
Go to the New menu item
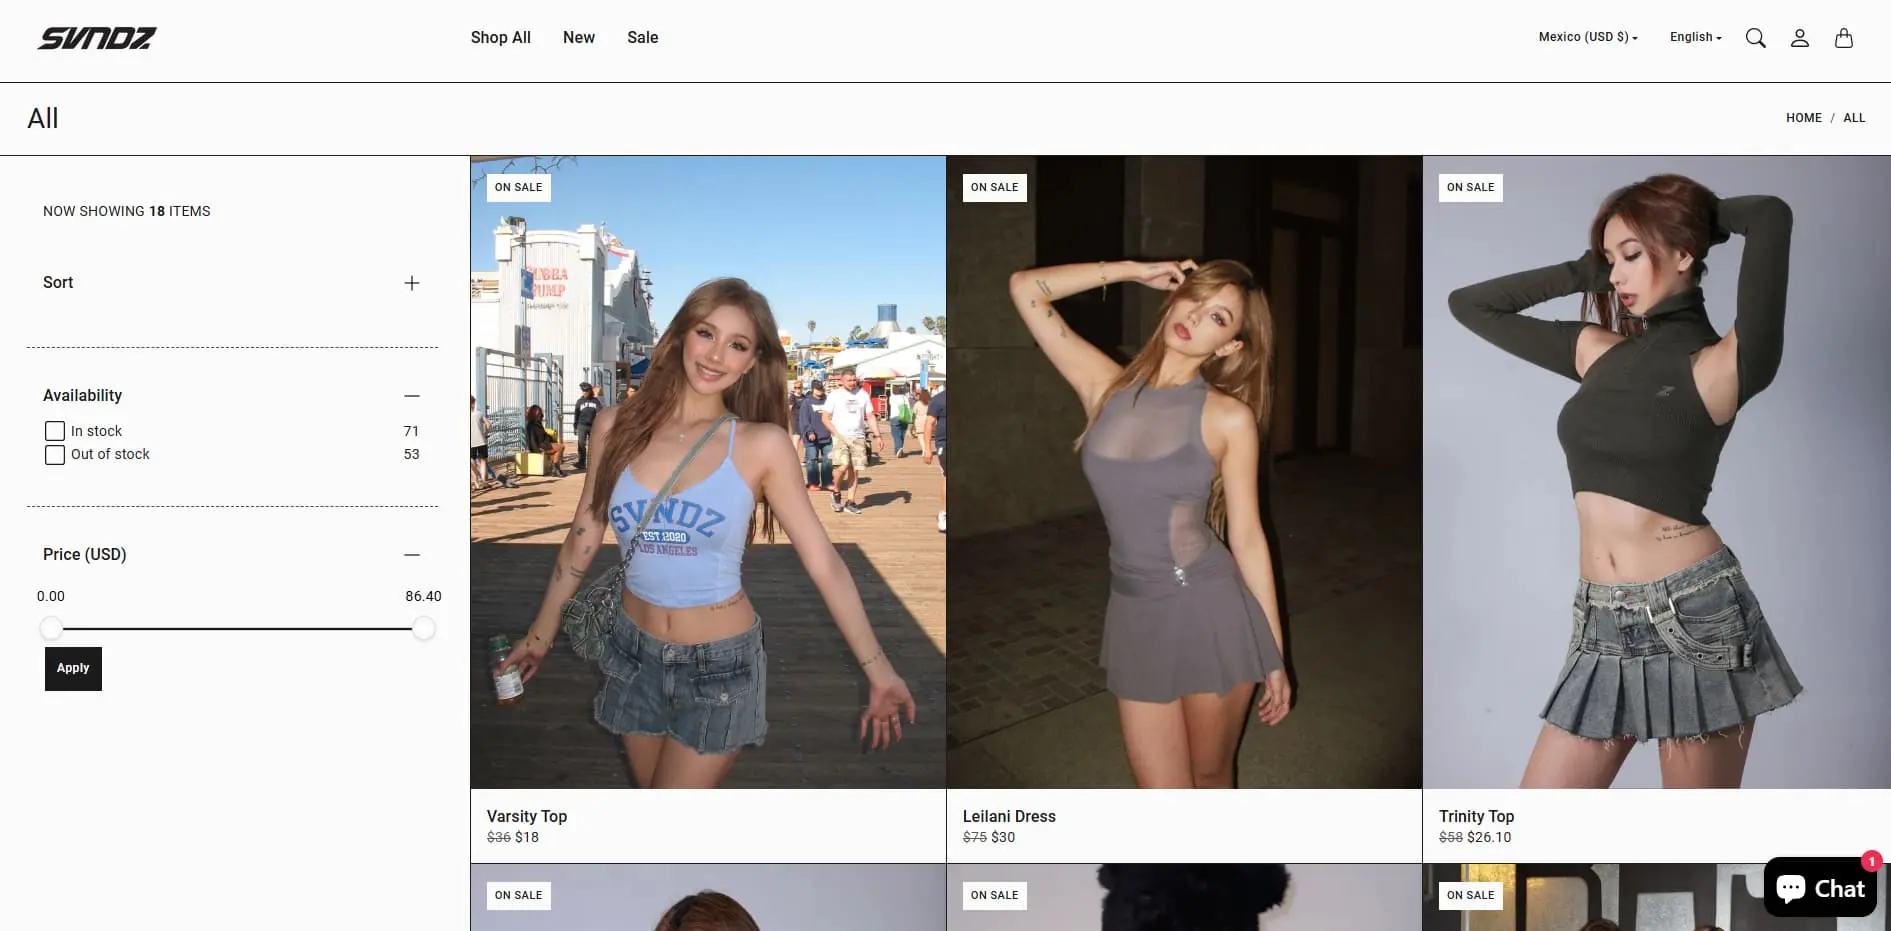[578, 37]
